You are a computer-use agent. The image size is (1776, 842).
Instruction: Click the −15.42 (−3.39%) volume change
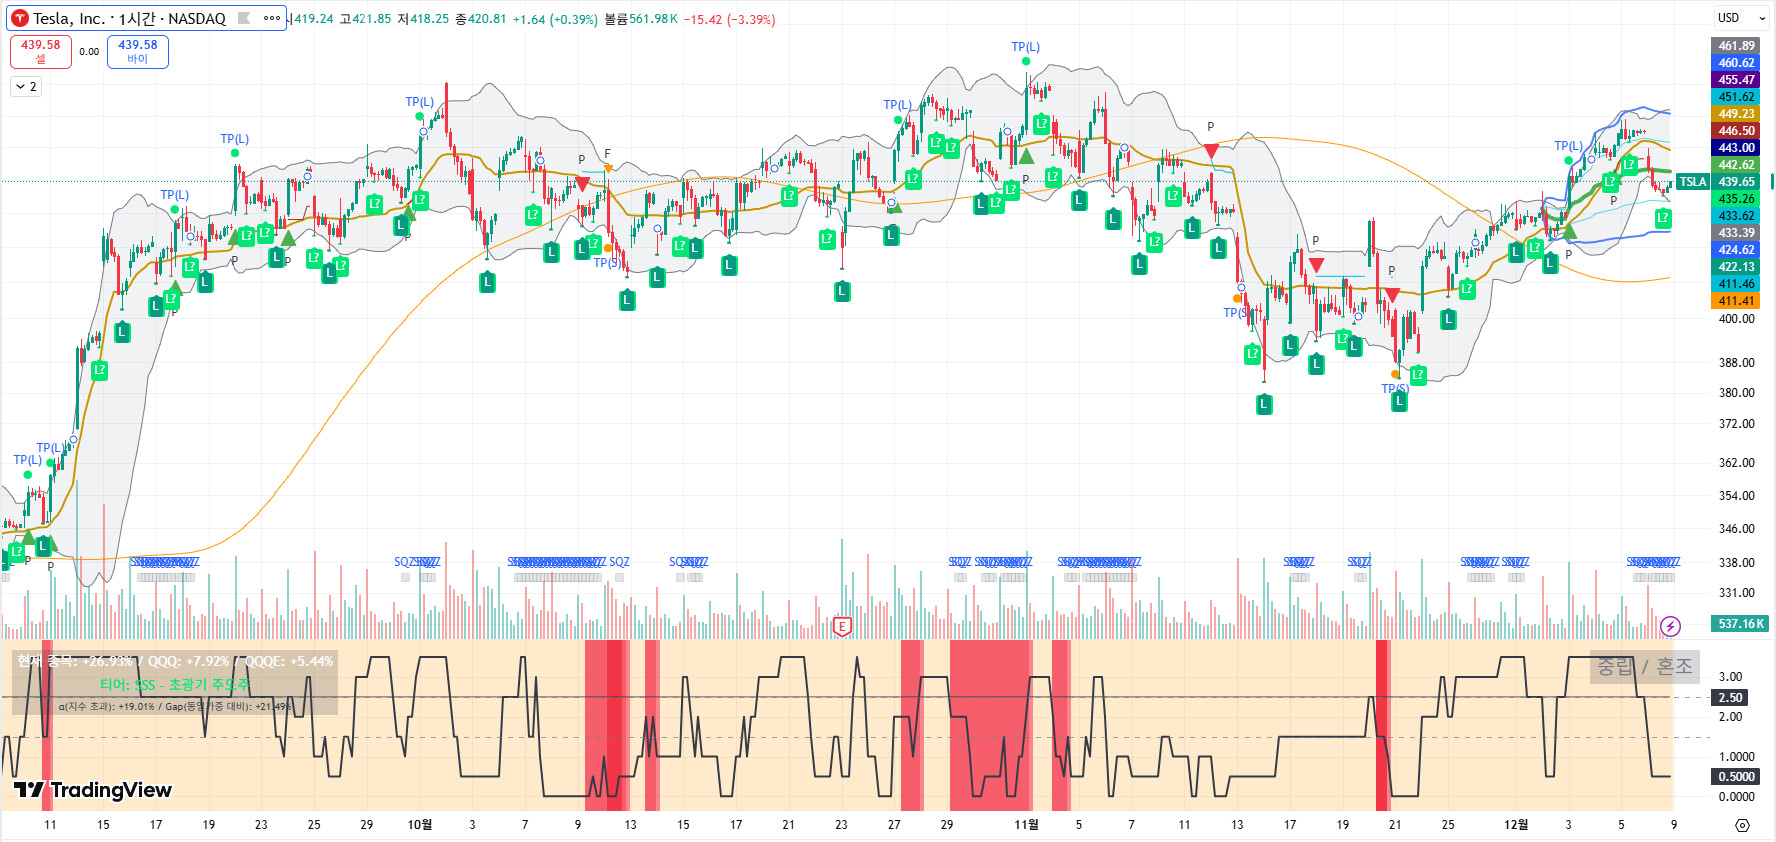tap(729, 19)
